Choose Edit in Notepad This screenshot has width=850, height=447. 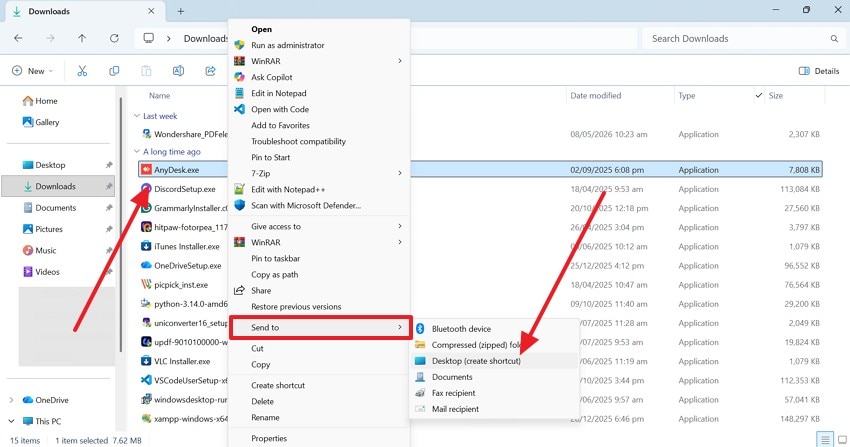(x=319, y=93)
